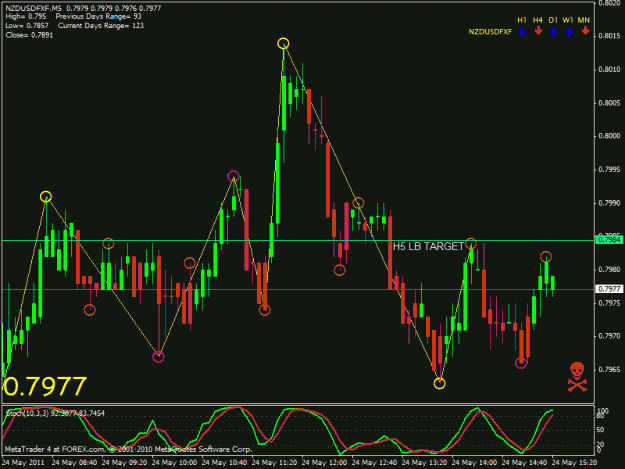
Task: Select the magenta circle at the 10:00 swing low
Action: coord(158,357)
